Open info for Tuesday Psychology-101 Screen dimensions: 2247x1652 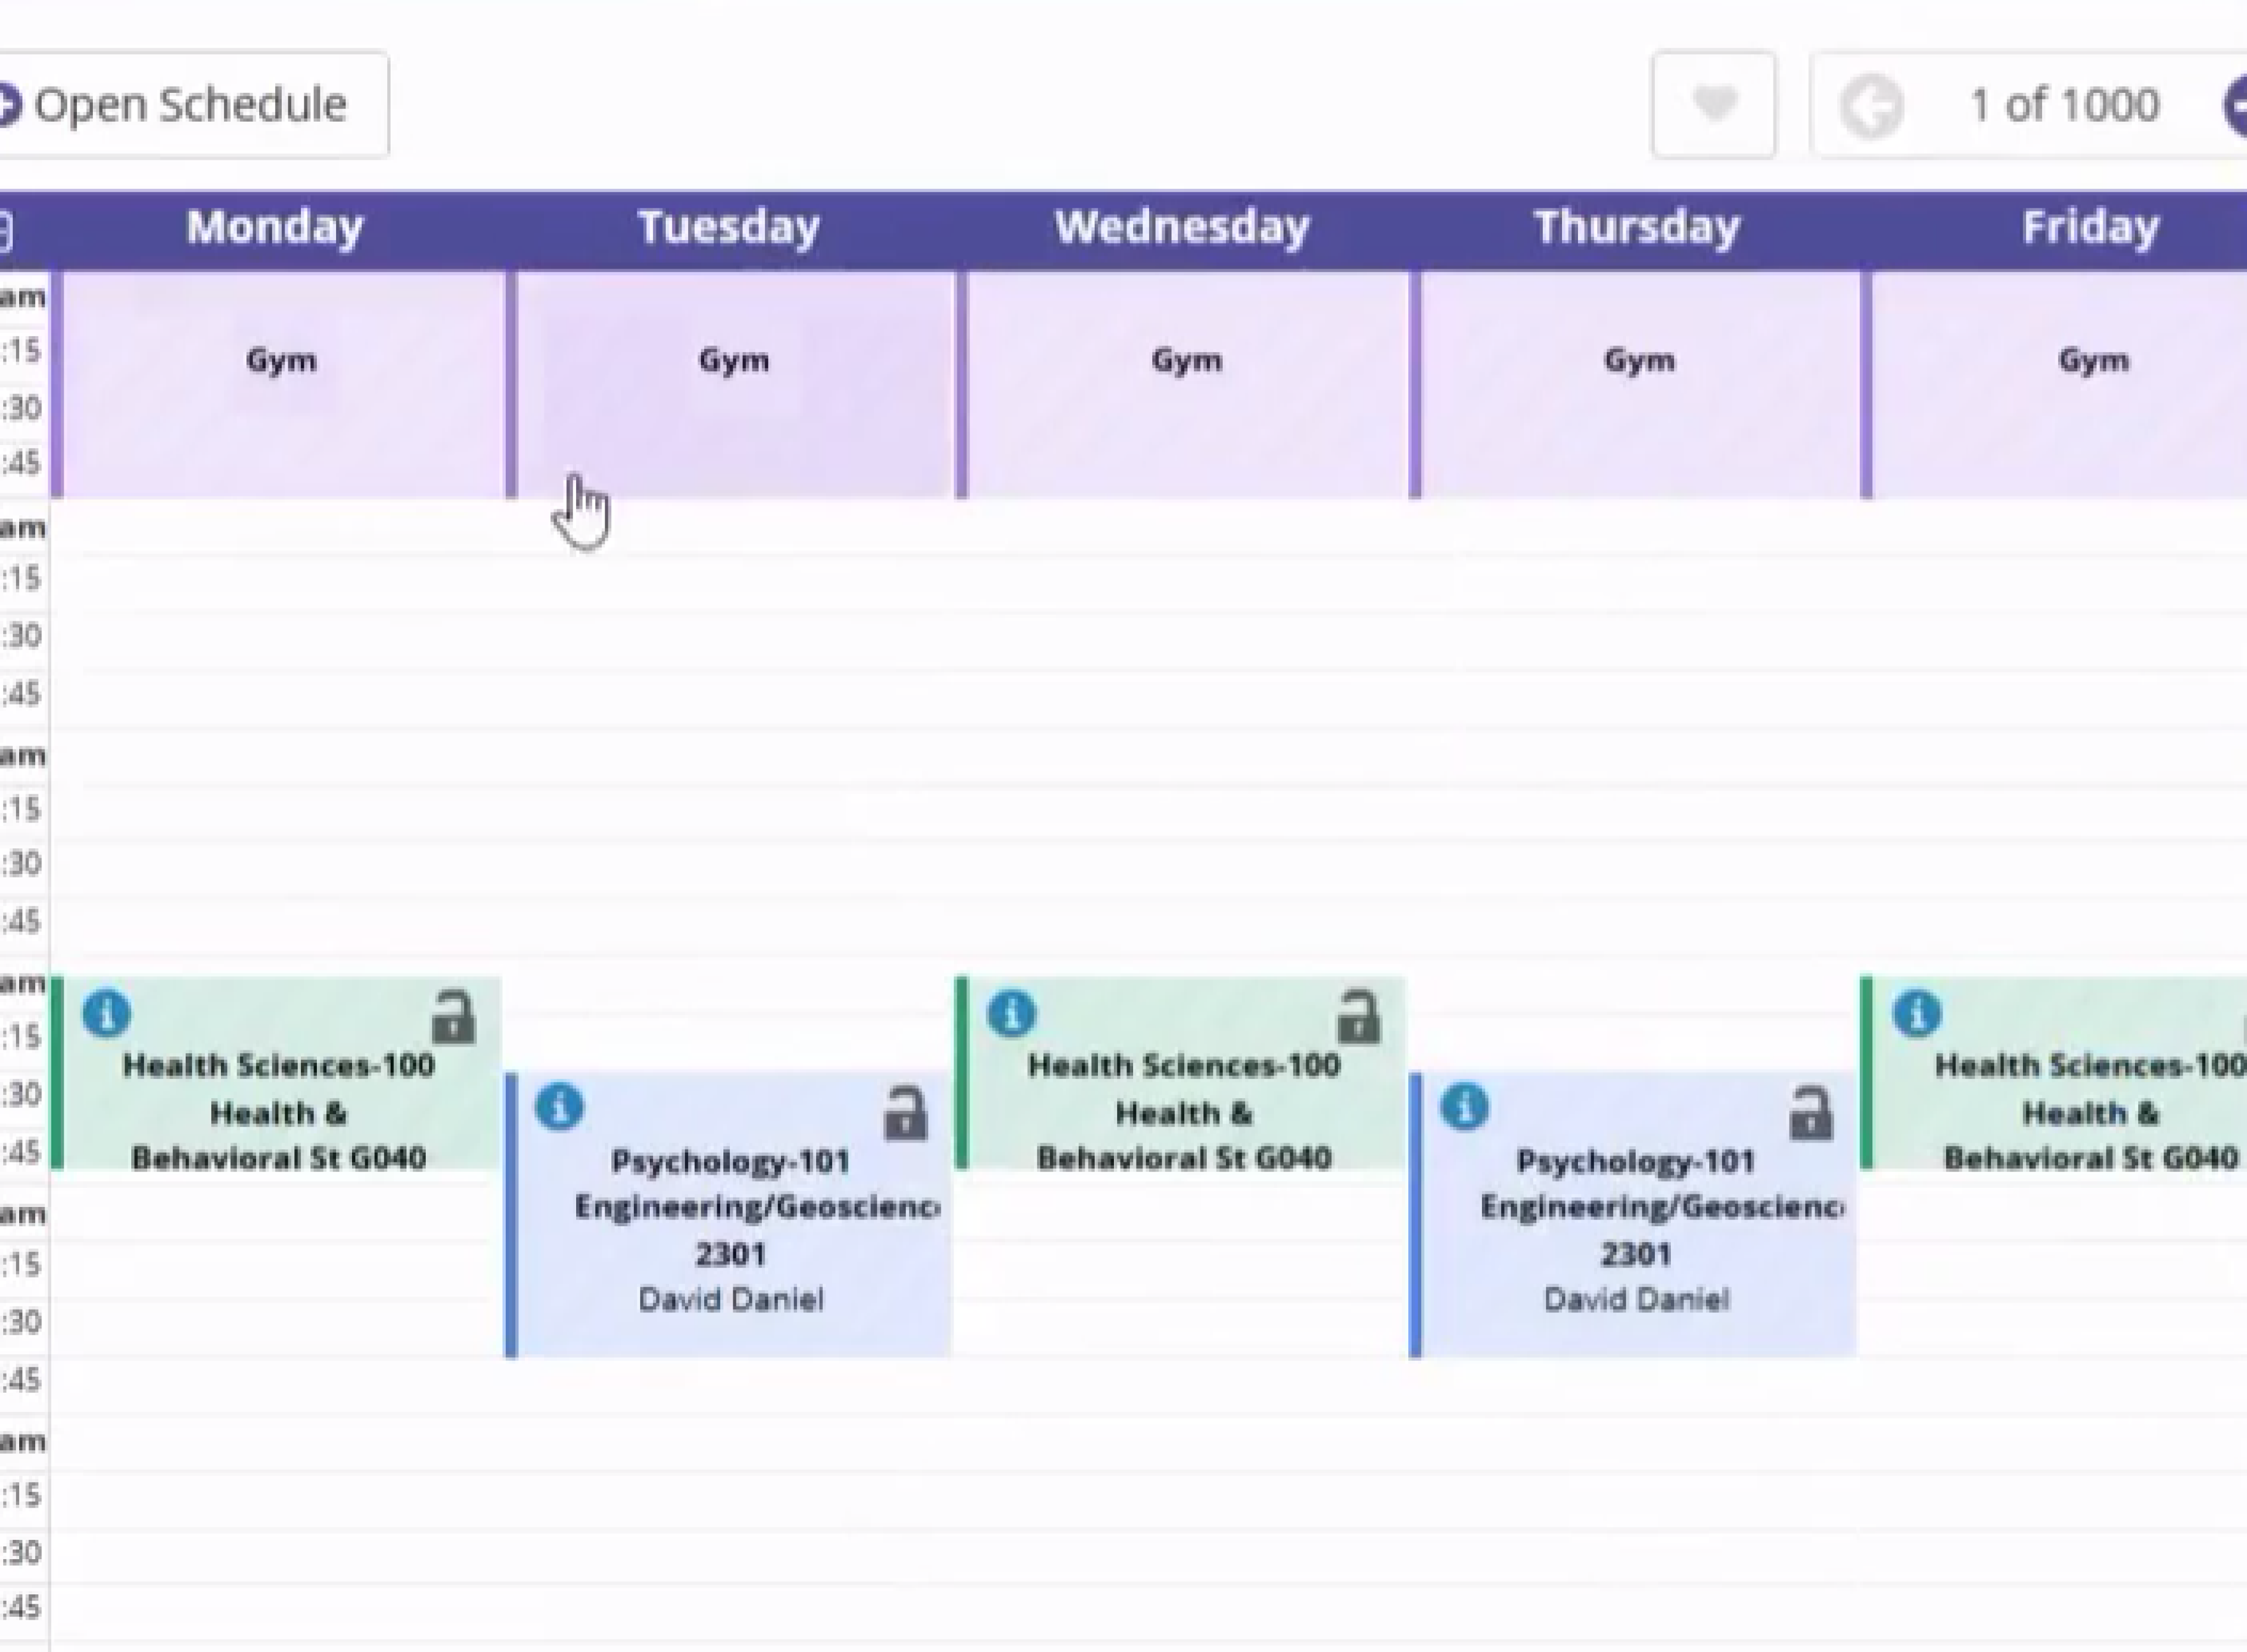(x=559, y=1107)
